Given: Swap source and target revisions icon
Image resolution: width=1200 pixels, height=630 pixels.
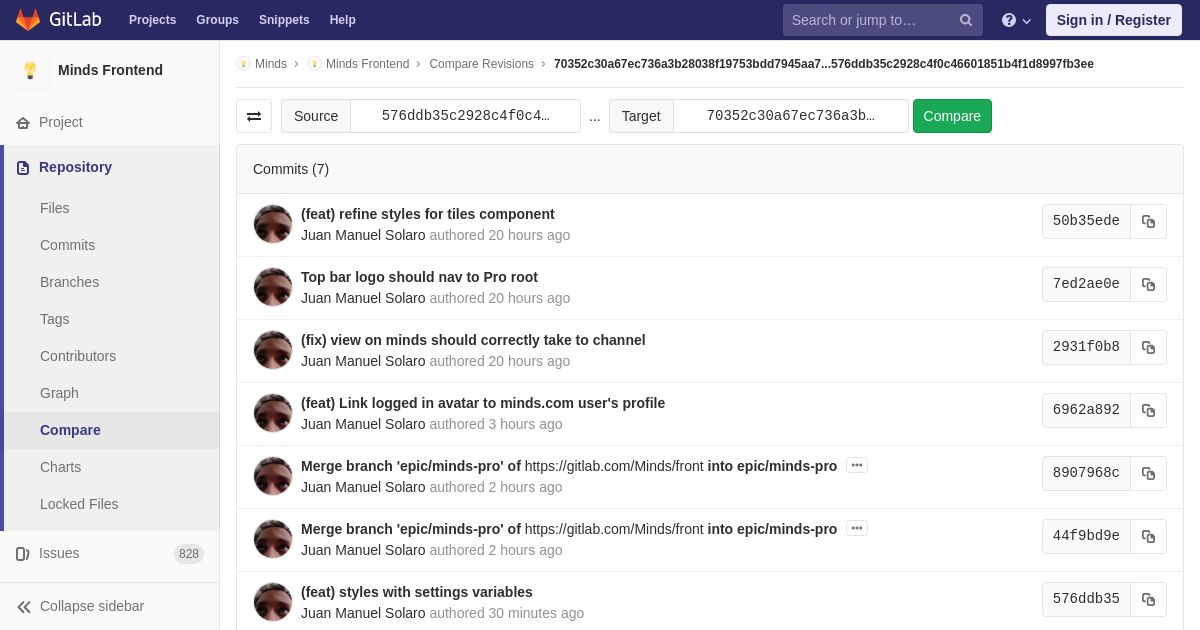Looking at the screenshot, I should point(254,116).
